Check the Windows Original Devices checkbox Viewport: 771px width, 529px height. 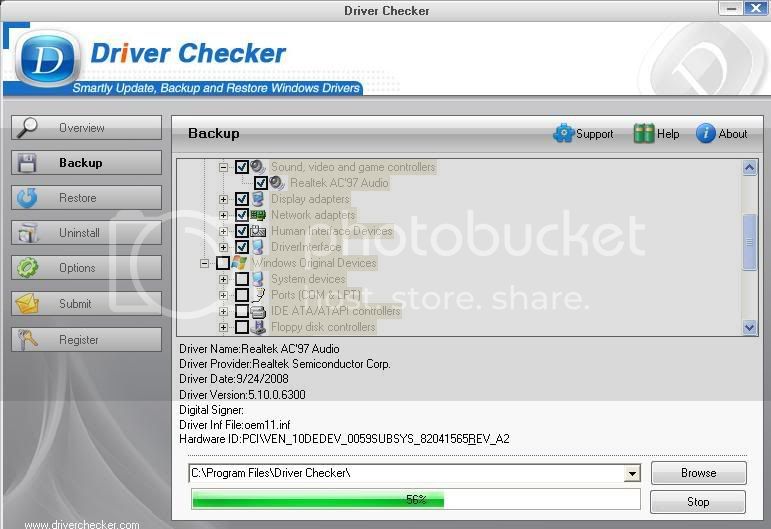(223, 263)
